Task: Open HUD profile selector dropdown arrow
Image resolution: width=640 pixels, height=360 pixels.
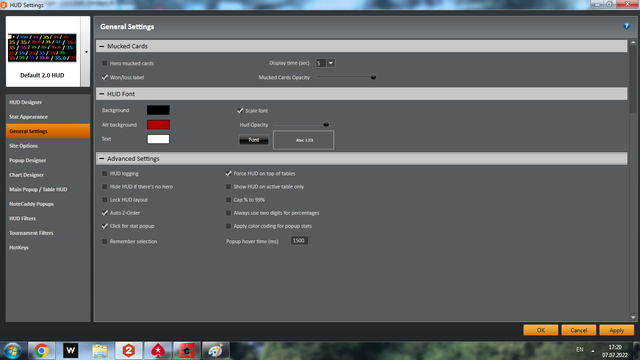Action: (x=86, y=52)
